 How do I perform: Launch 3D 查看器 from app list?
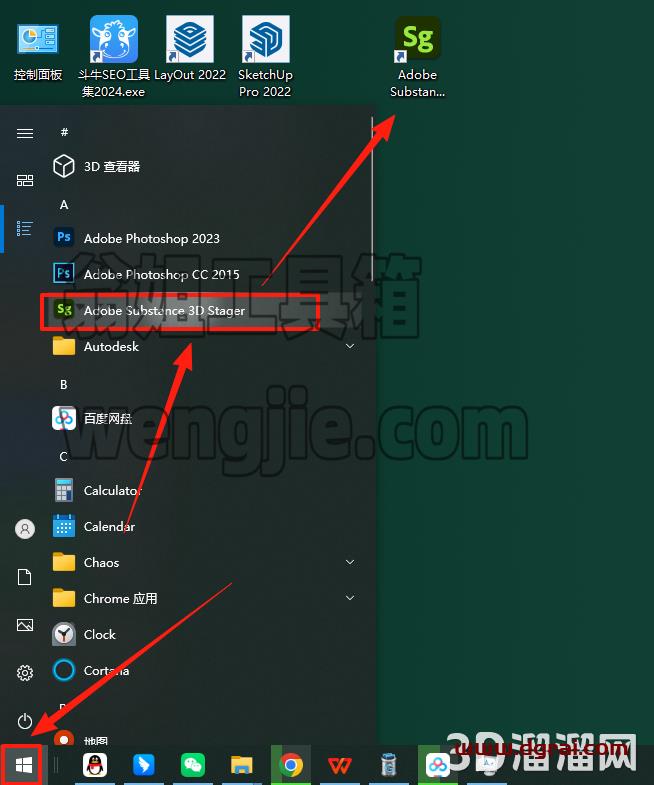[x=205, y=166]
